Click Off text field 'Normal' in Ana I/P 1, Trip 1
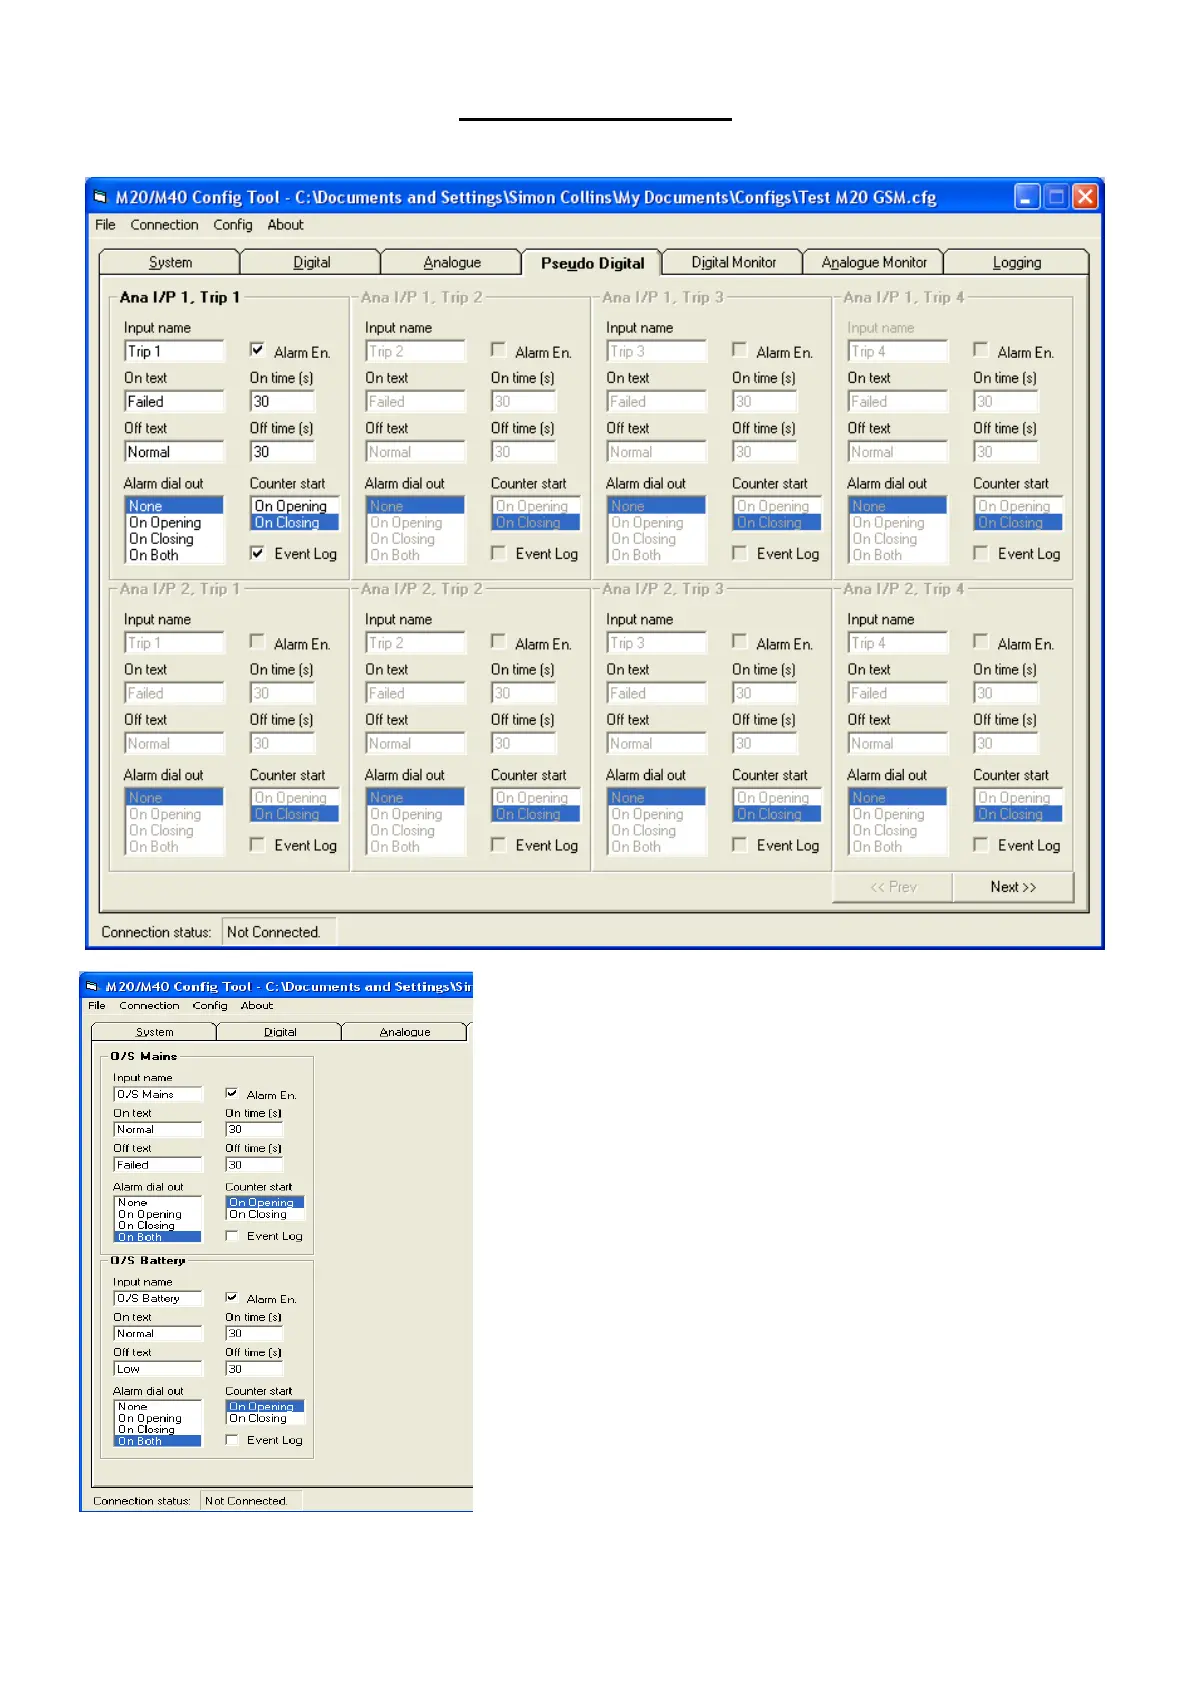 coord(174,451)
